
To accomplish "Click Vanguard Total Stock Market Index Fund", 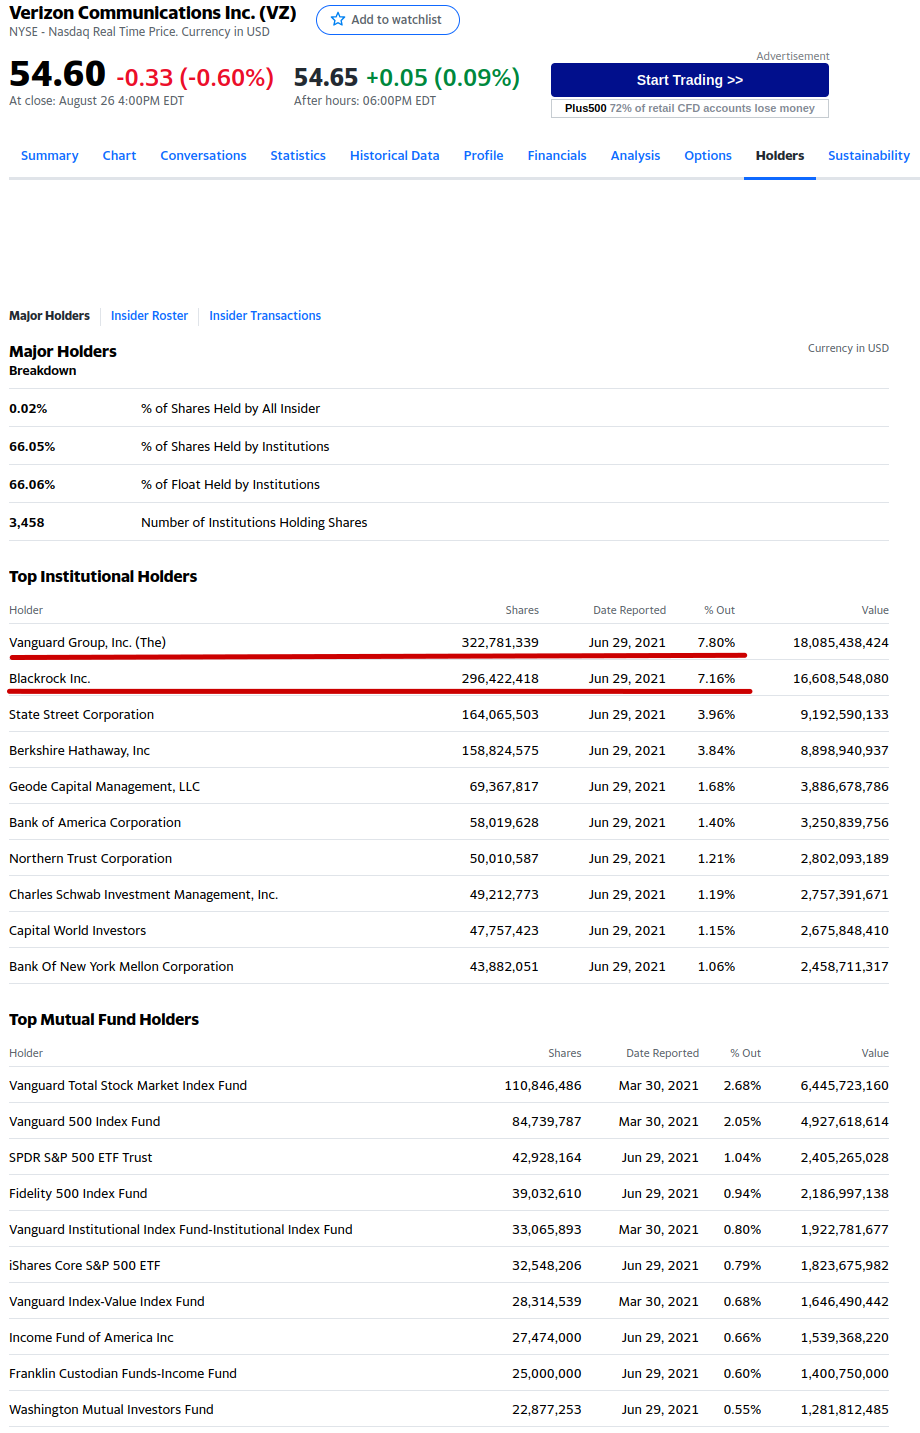I will (x=128, y=1086).
